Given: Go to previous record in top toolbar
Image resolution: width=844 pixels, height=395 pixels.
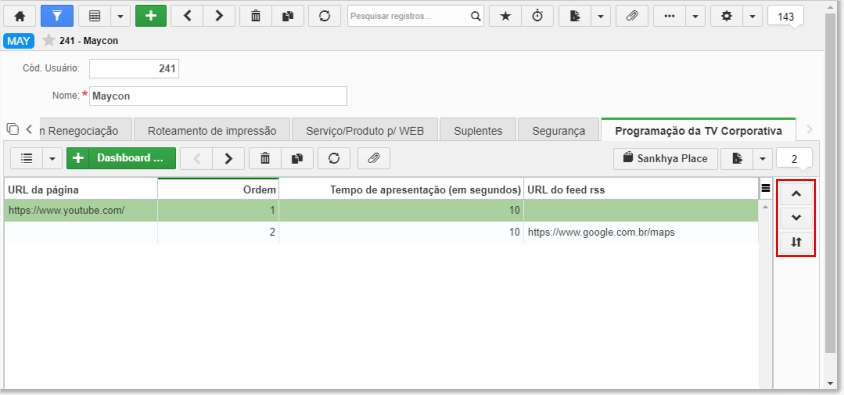Looking at the screenshot, I should pos(187,16).
